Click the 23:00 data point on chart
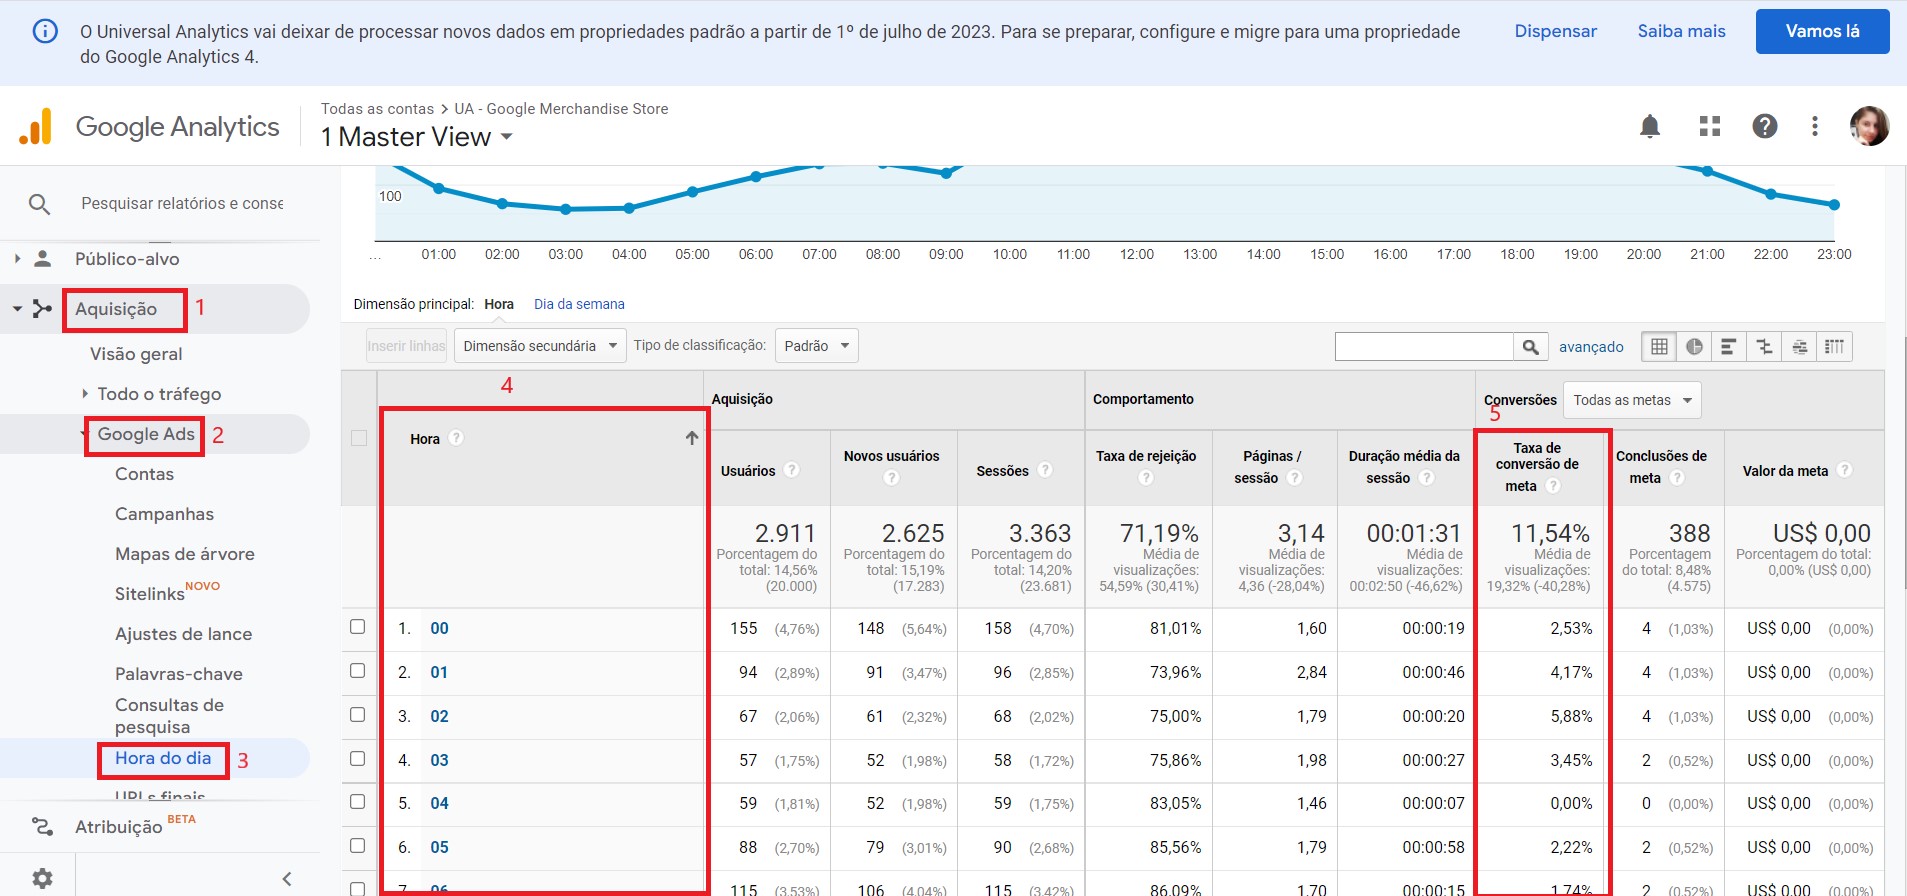 click(1834, 205)
